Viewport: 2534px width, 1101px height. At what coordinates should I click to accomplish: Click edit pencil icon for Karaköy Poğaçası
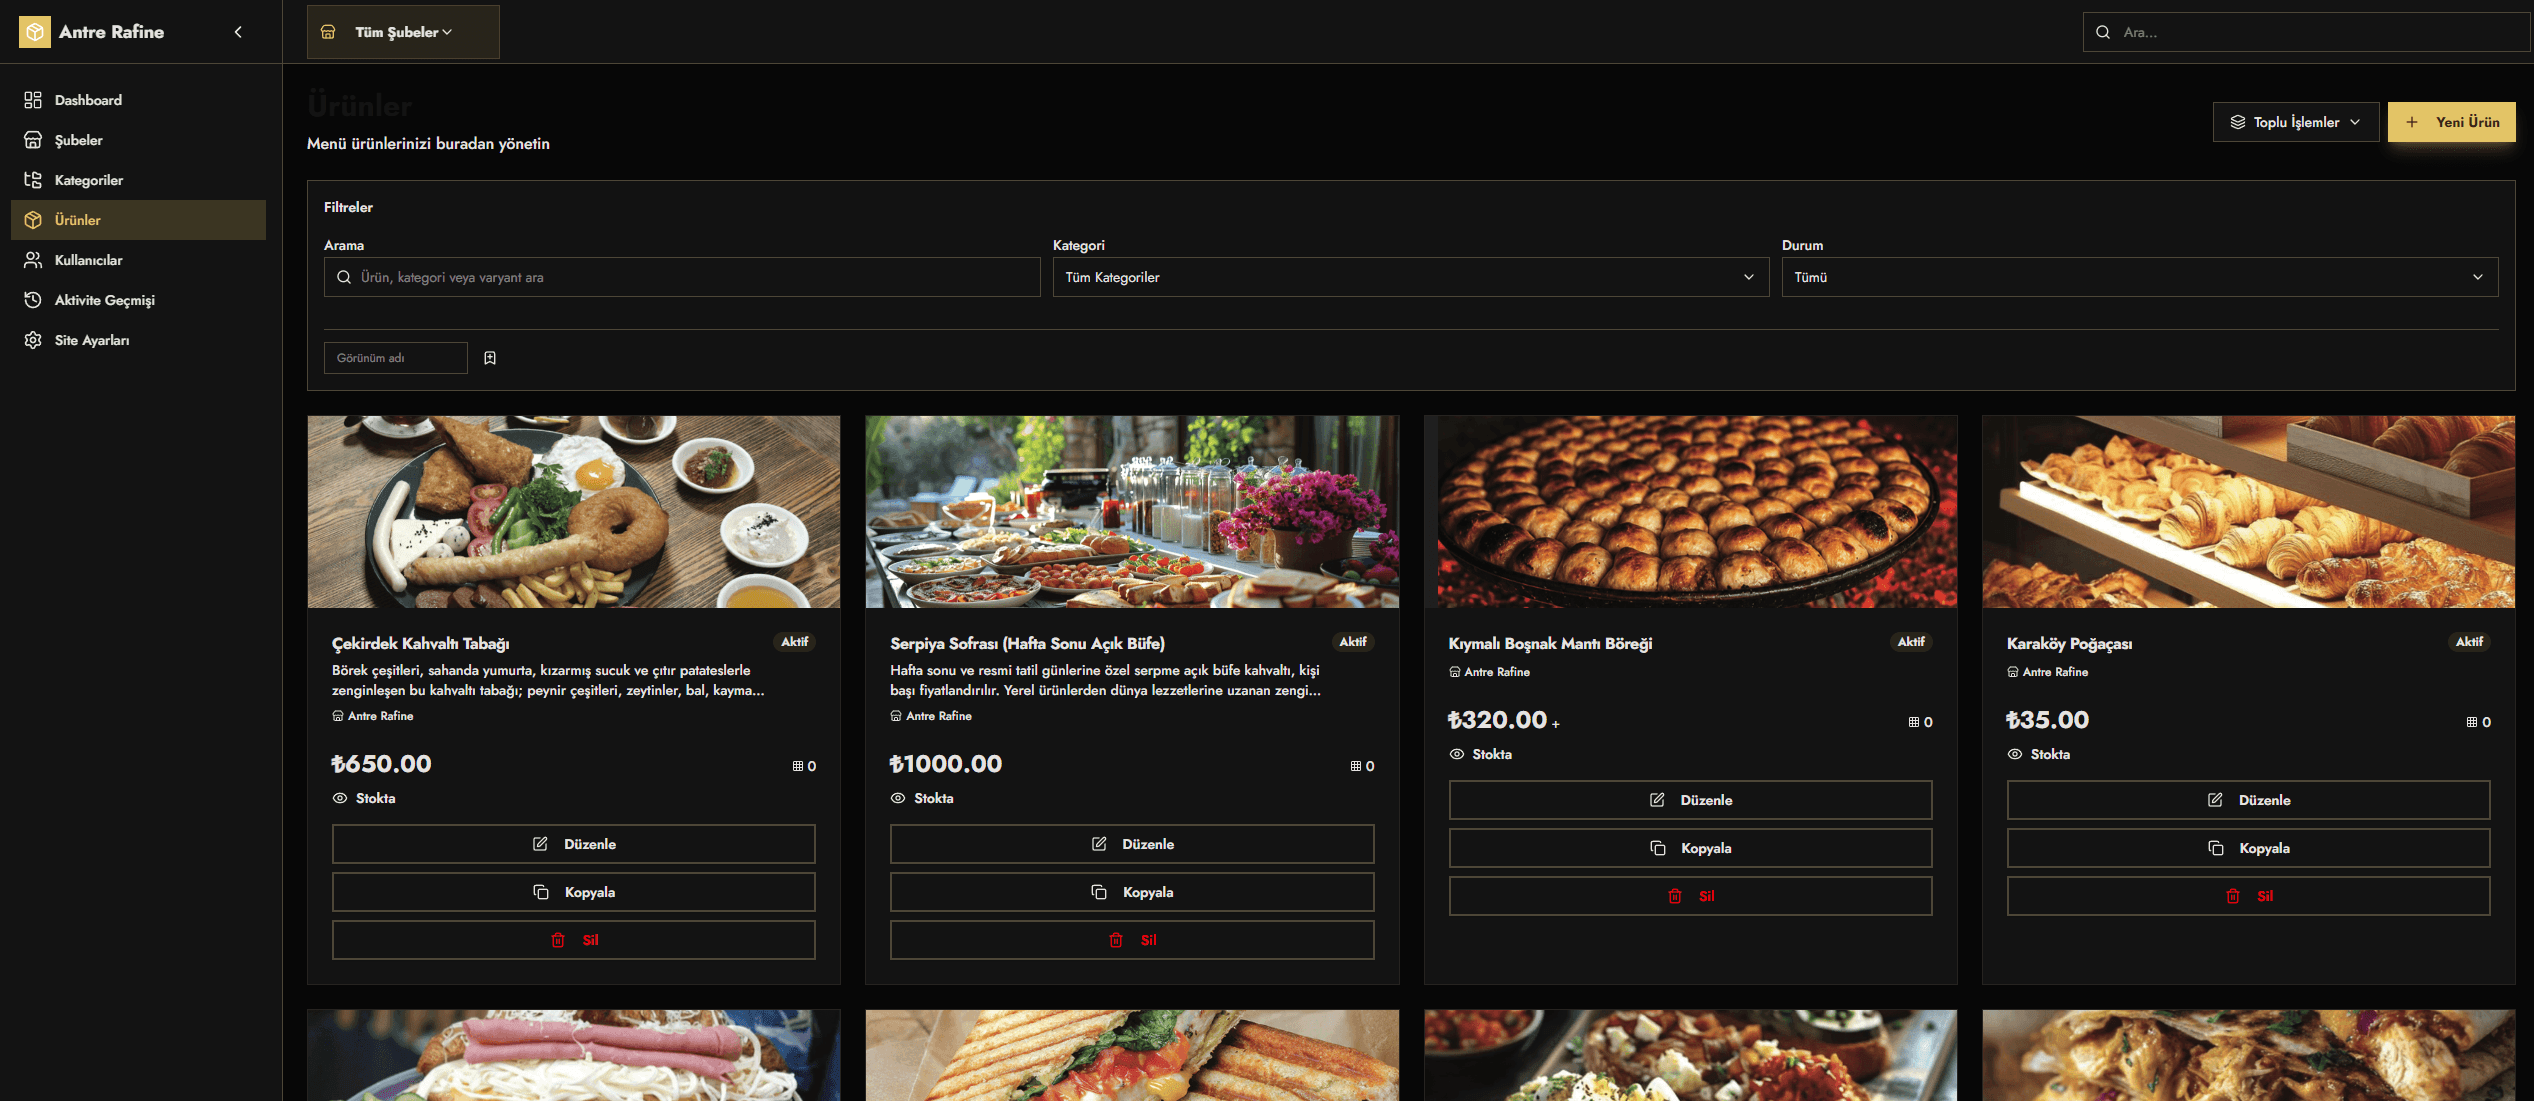coord(2215,800)
